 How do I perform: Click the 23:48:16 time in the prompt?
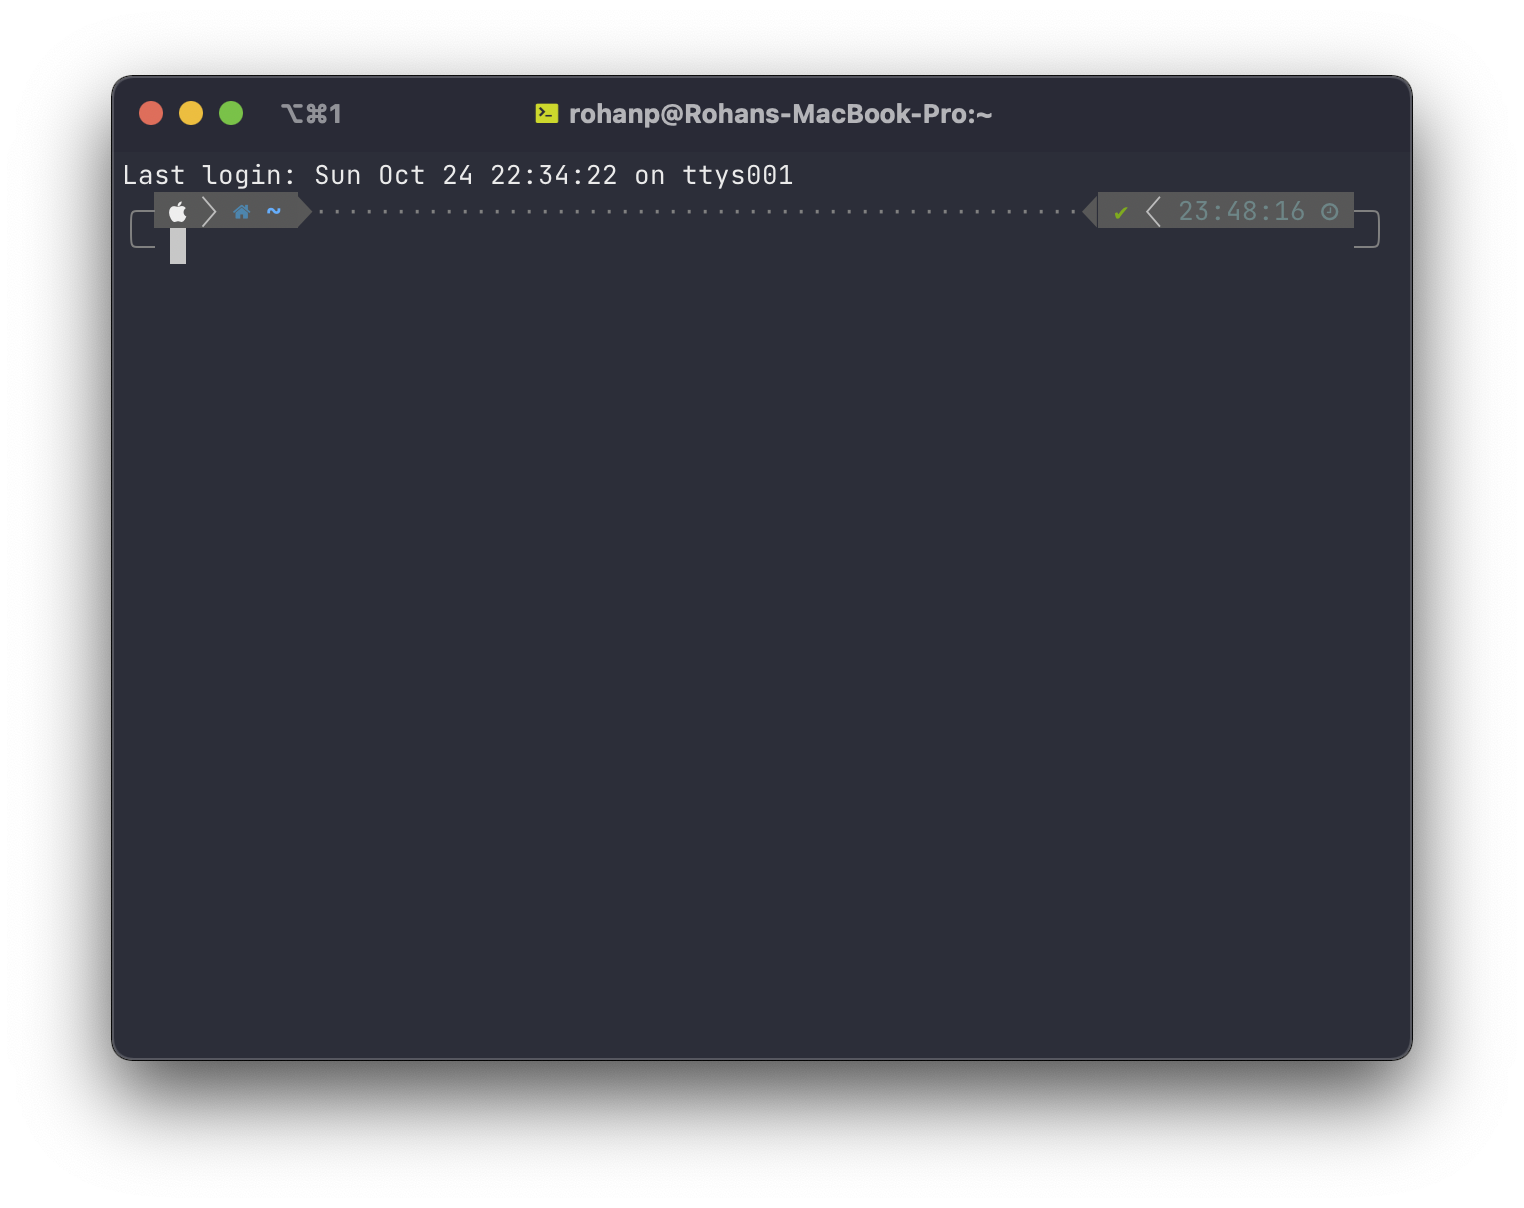(x=1241, y=211)
